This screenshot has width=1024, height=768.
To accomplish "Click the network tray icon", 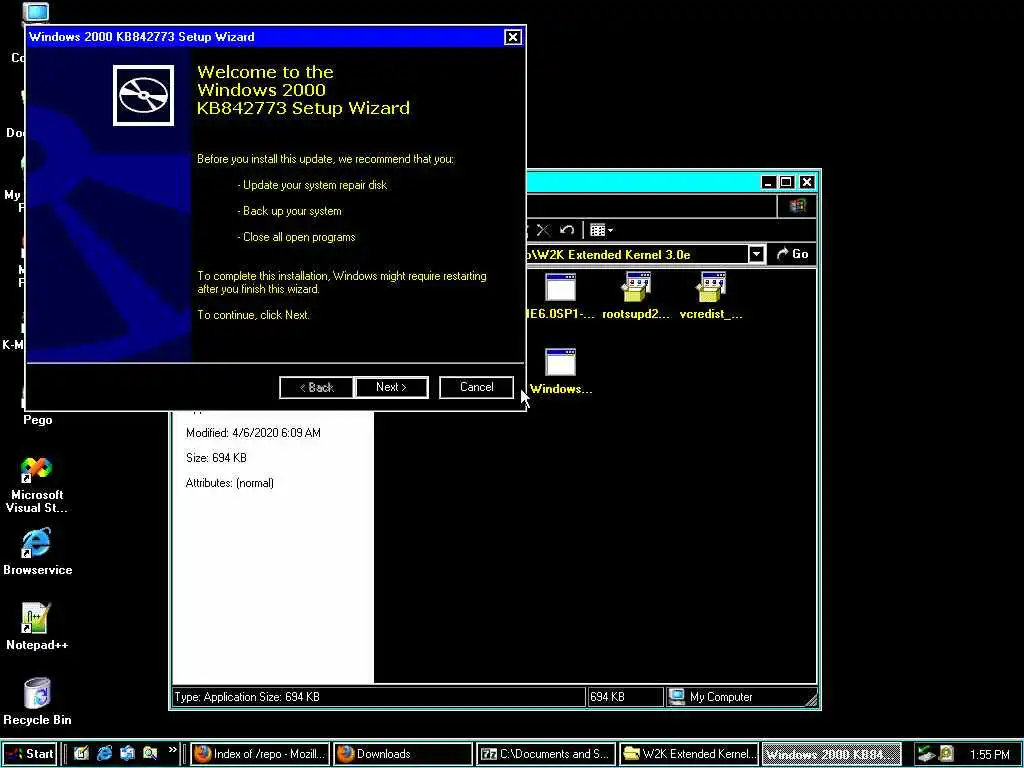I will click(x=926, y=754).
